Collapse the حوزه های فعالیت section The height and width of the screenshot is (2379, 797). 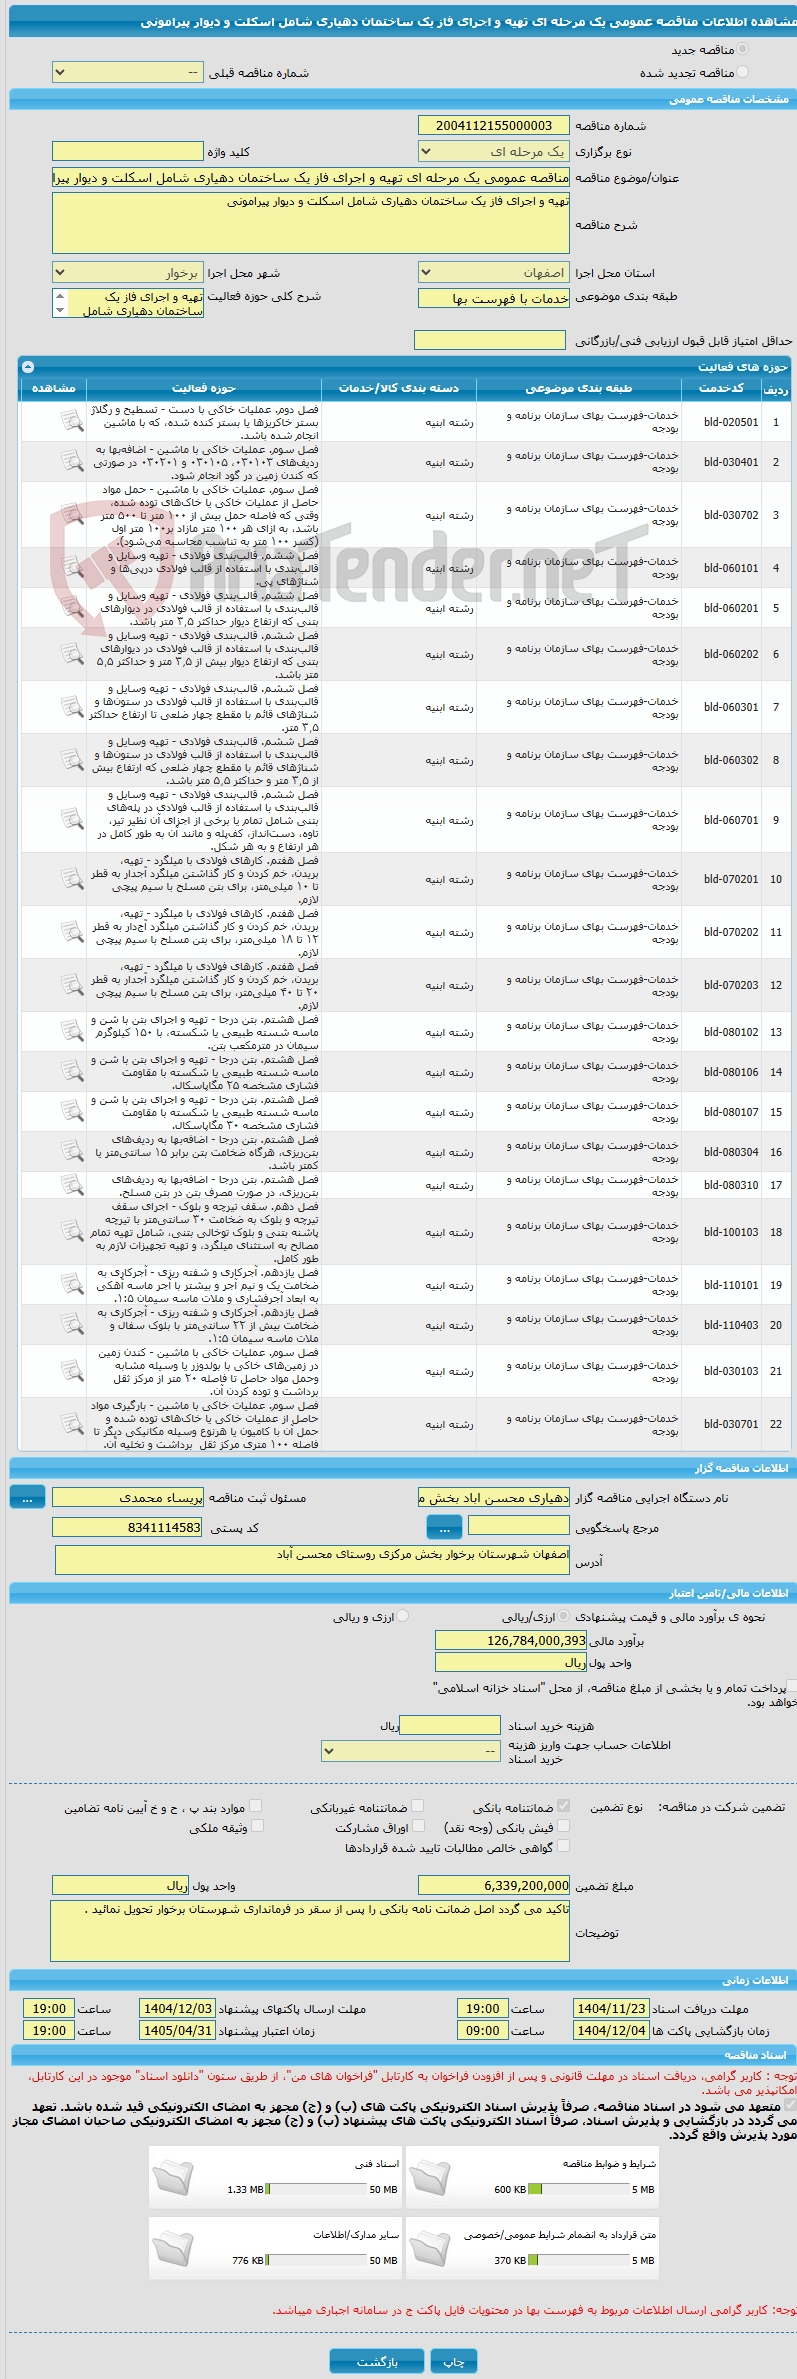(x=28, y=367)
